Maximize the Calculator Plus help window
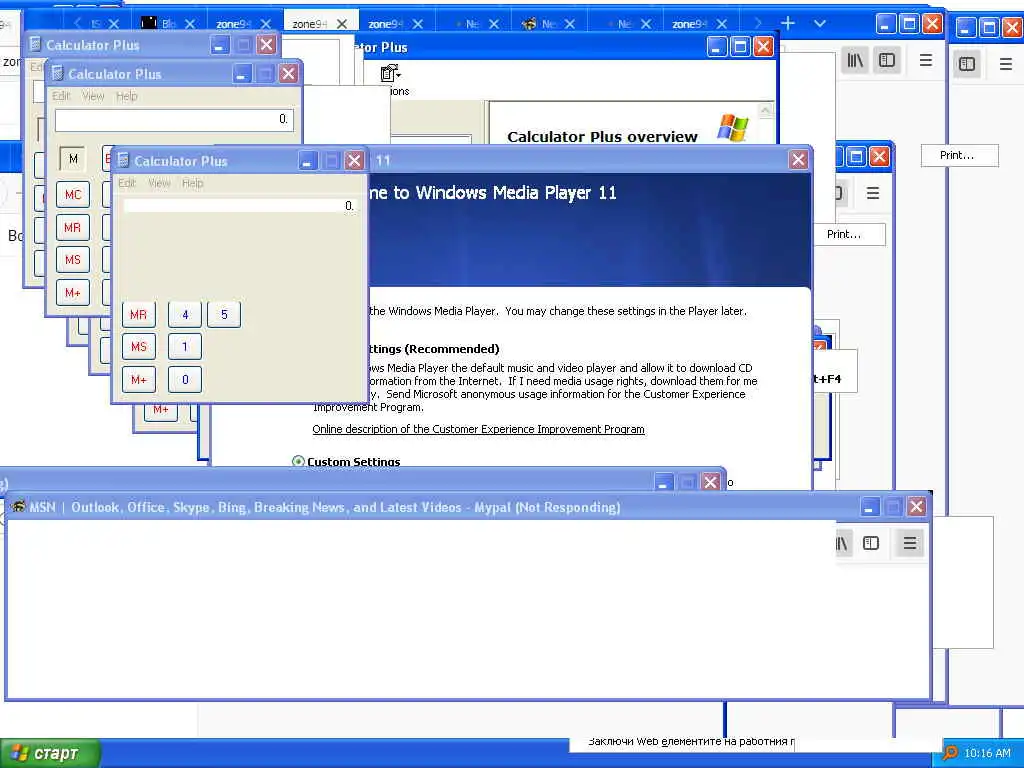 (740, 47)
